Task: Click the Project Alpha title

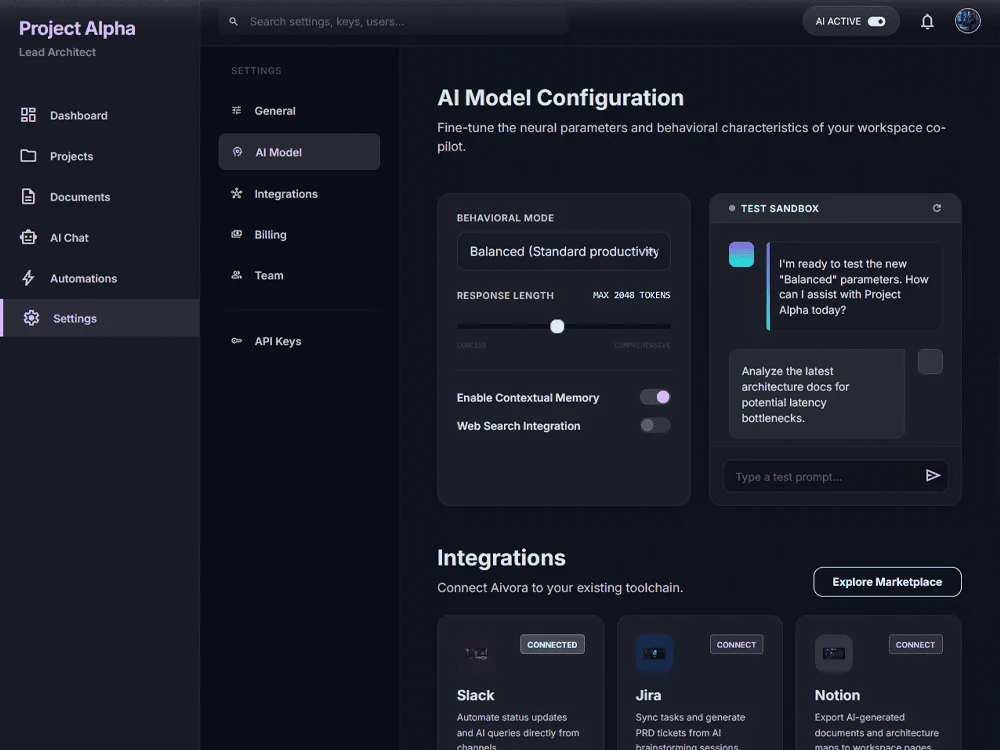Action: [77, 28]
